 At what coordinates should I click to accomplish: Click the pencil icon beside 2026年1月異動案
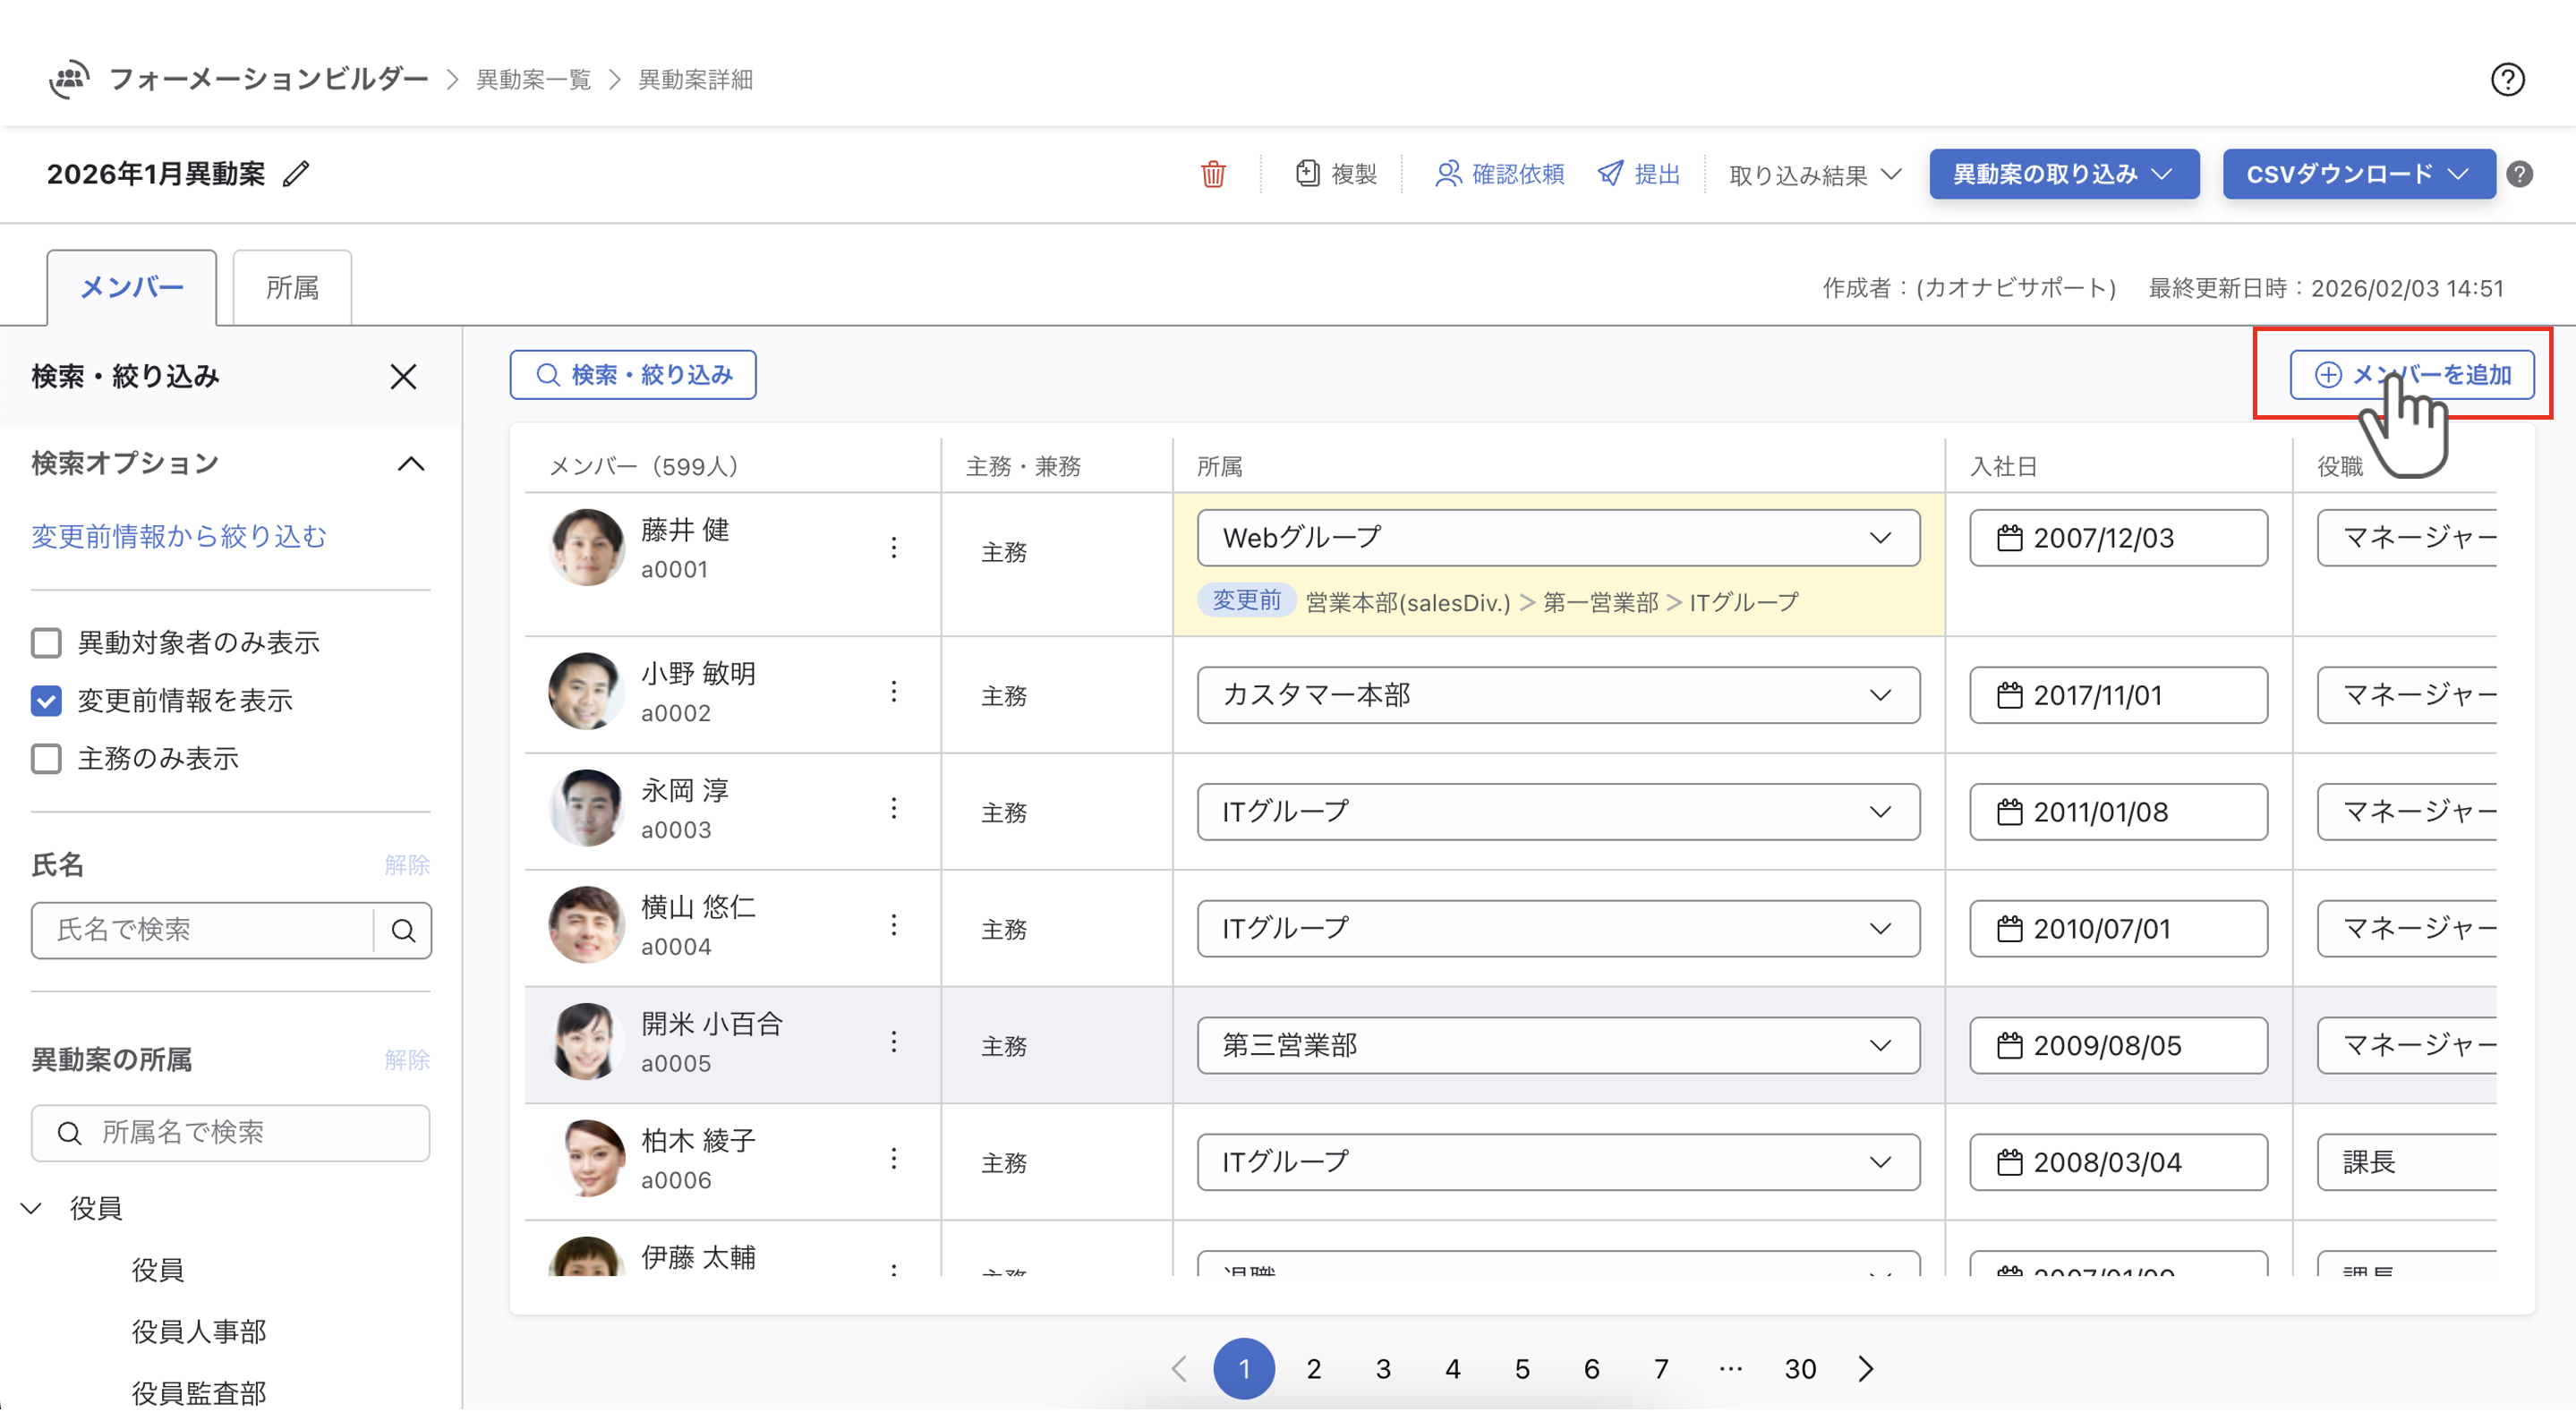coord(296,174)
